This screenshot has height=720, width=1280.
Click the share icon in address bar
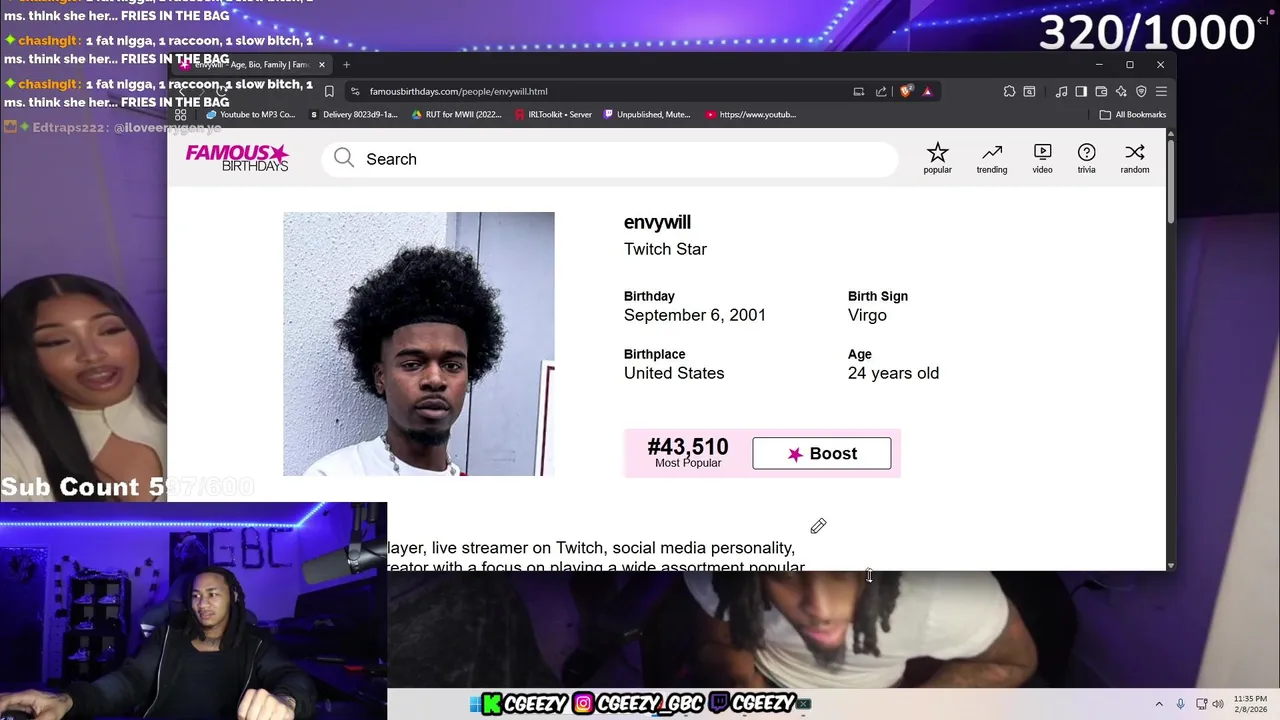click(881, 91)
